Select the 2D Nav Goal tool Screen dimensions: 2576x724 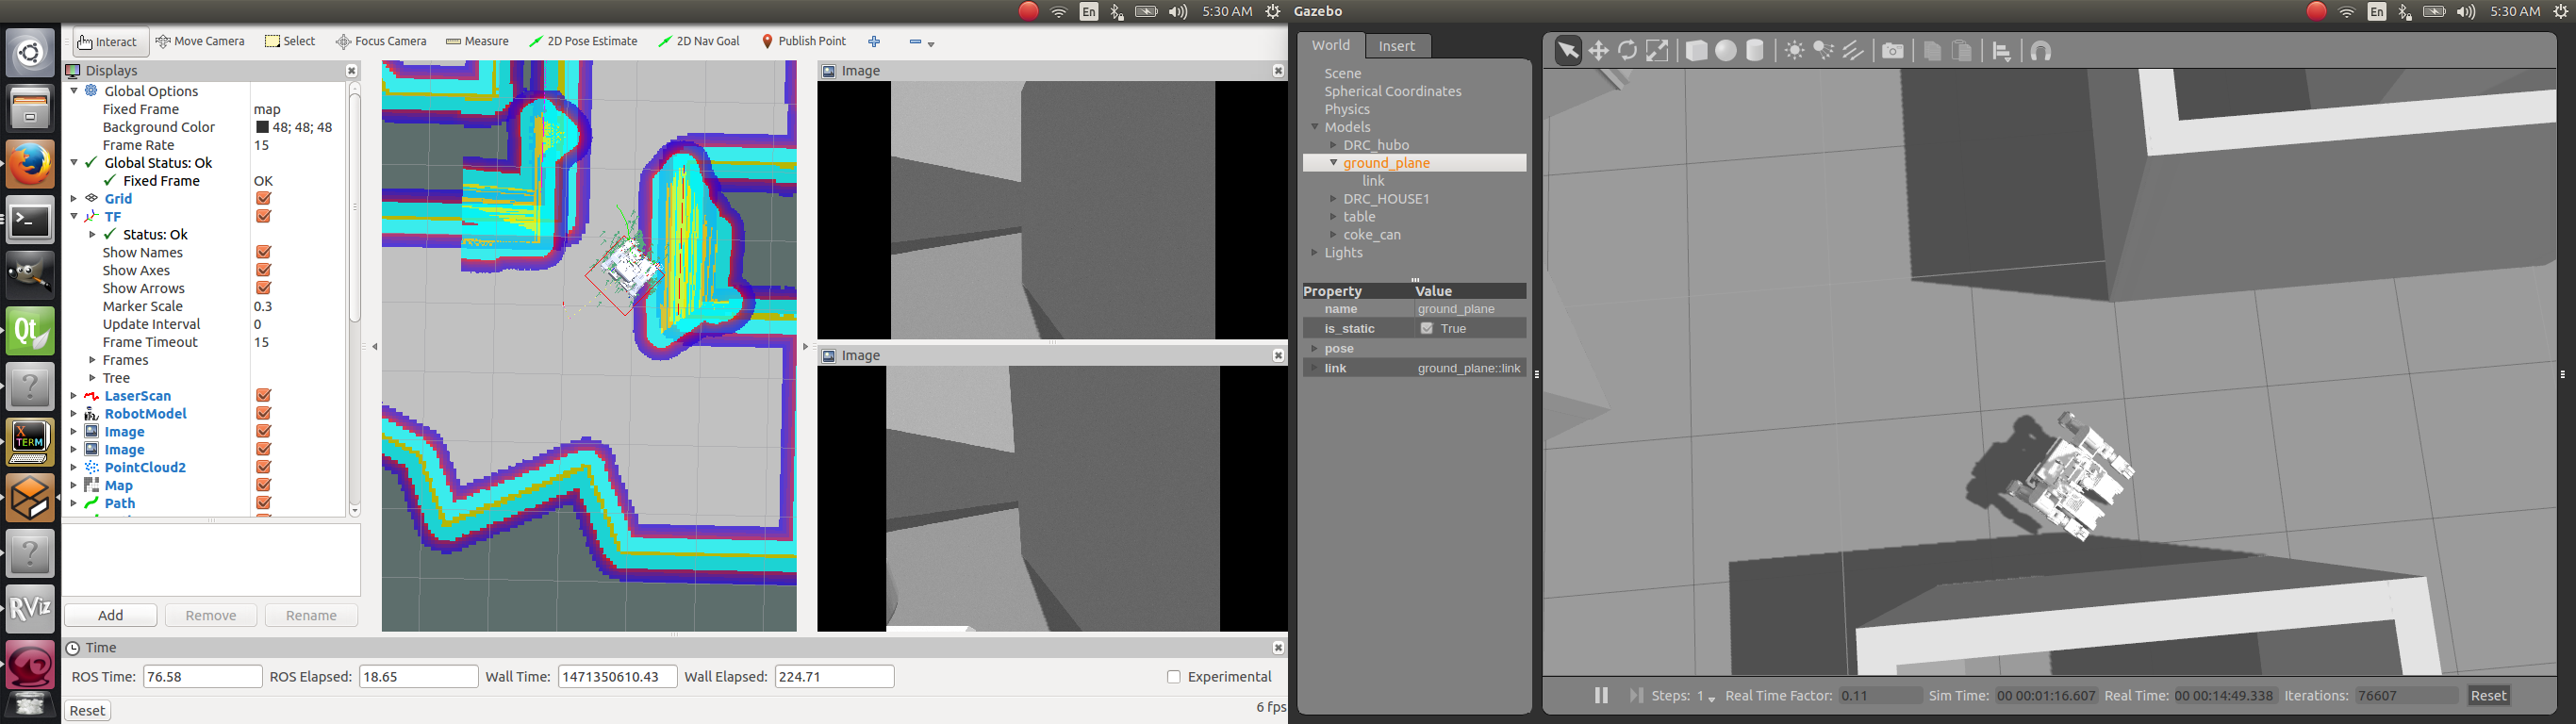click(699, 42)
